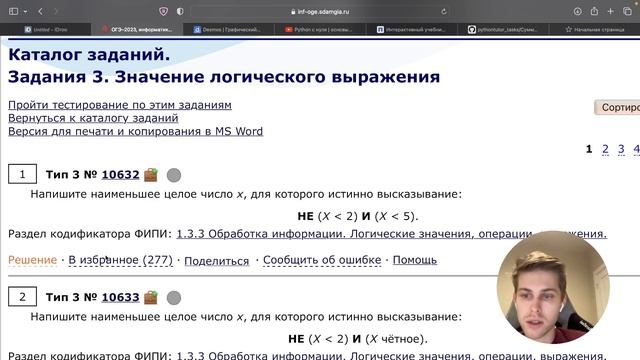This screenshot has height=360, width=640.
Task: Go to page 2 of tasks
Action: (x=605, y=149)
